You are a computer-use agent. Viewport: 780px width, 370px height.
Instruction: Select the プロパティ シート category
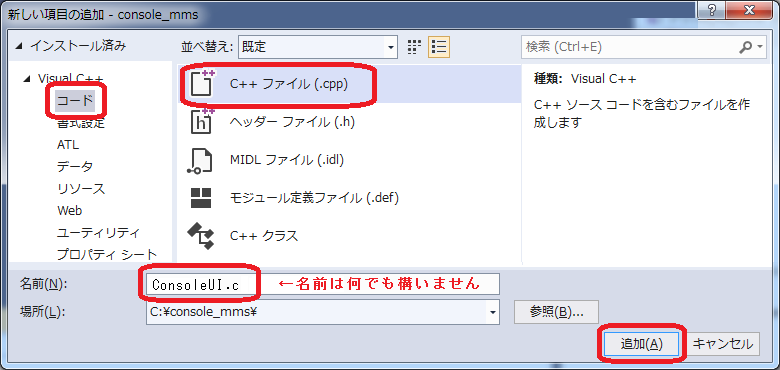[106, 255]
